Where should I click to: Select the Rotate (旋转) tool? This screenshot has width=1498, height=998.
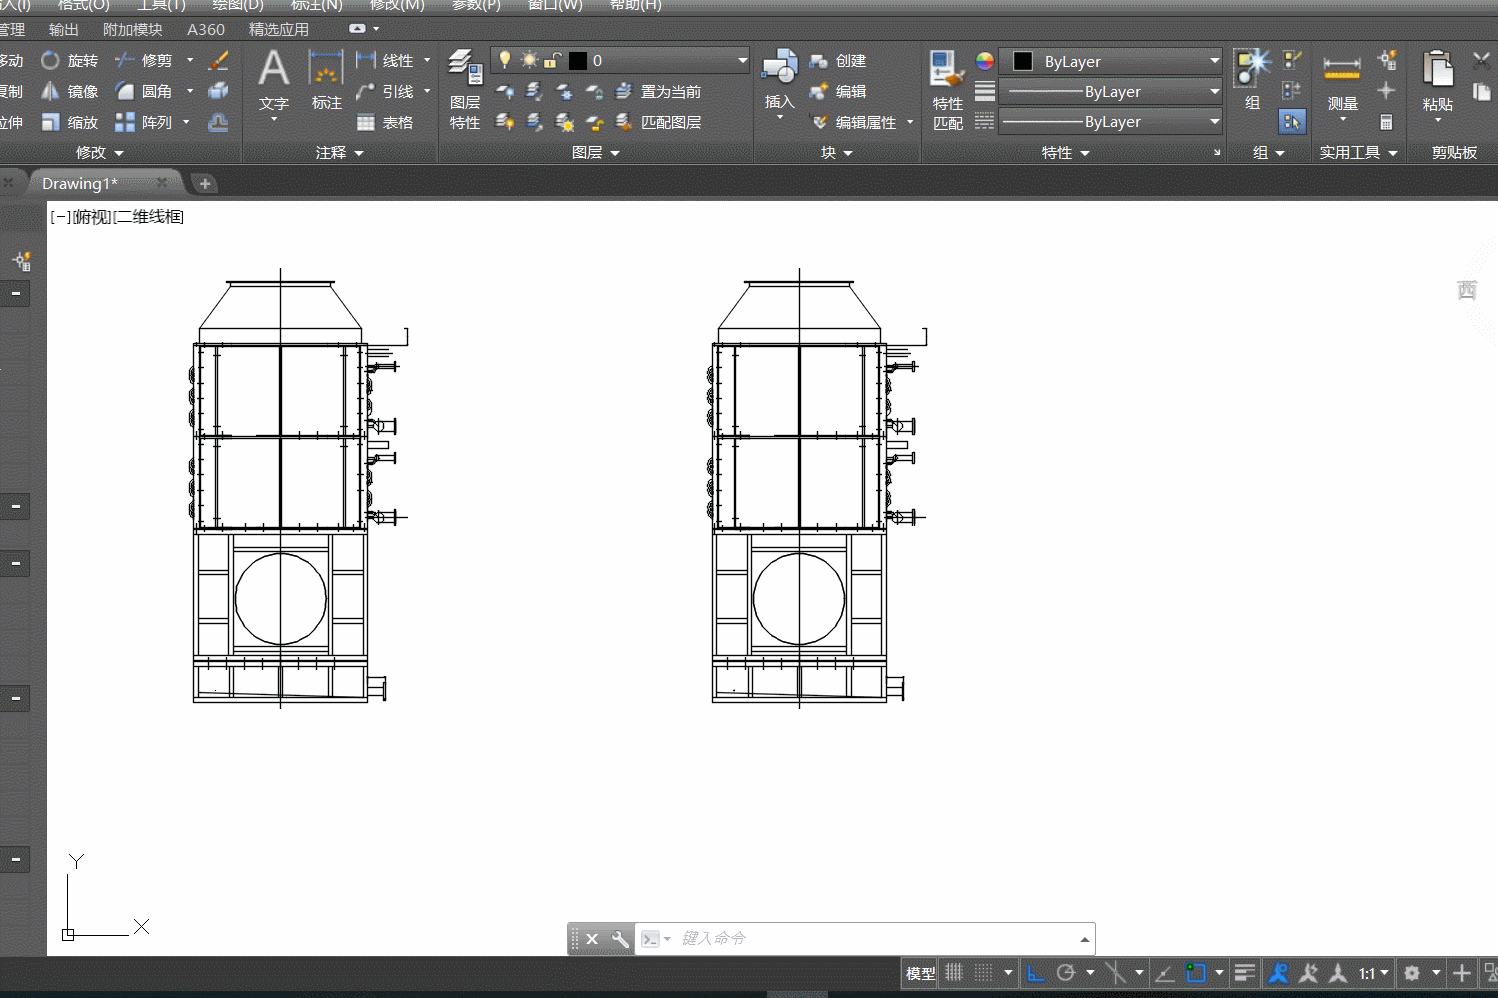[69, 61]
